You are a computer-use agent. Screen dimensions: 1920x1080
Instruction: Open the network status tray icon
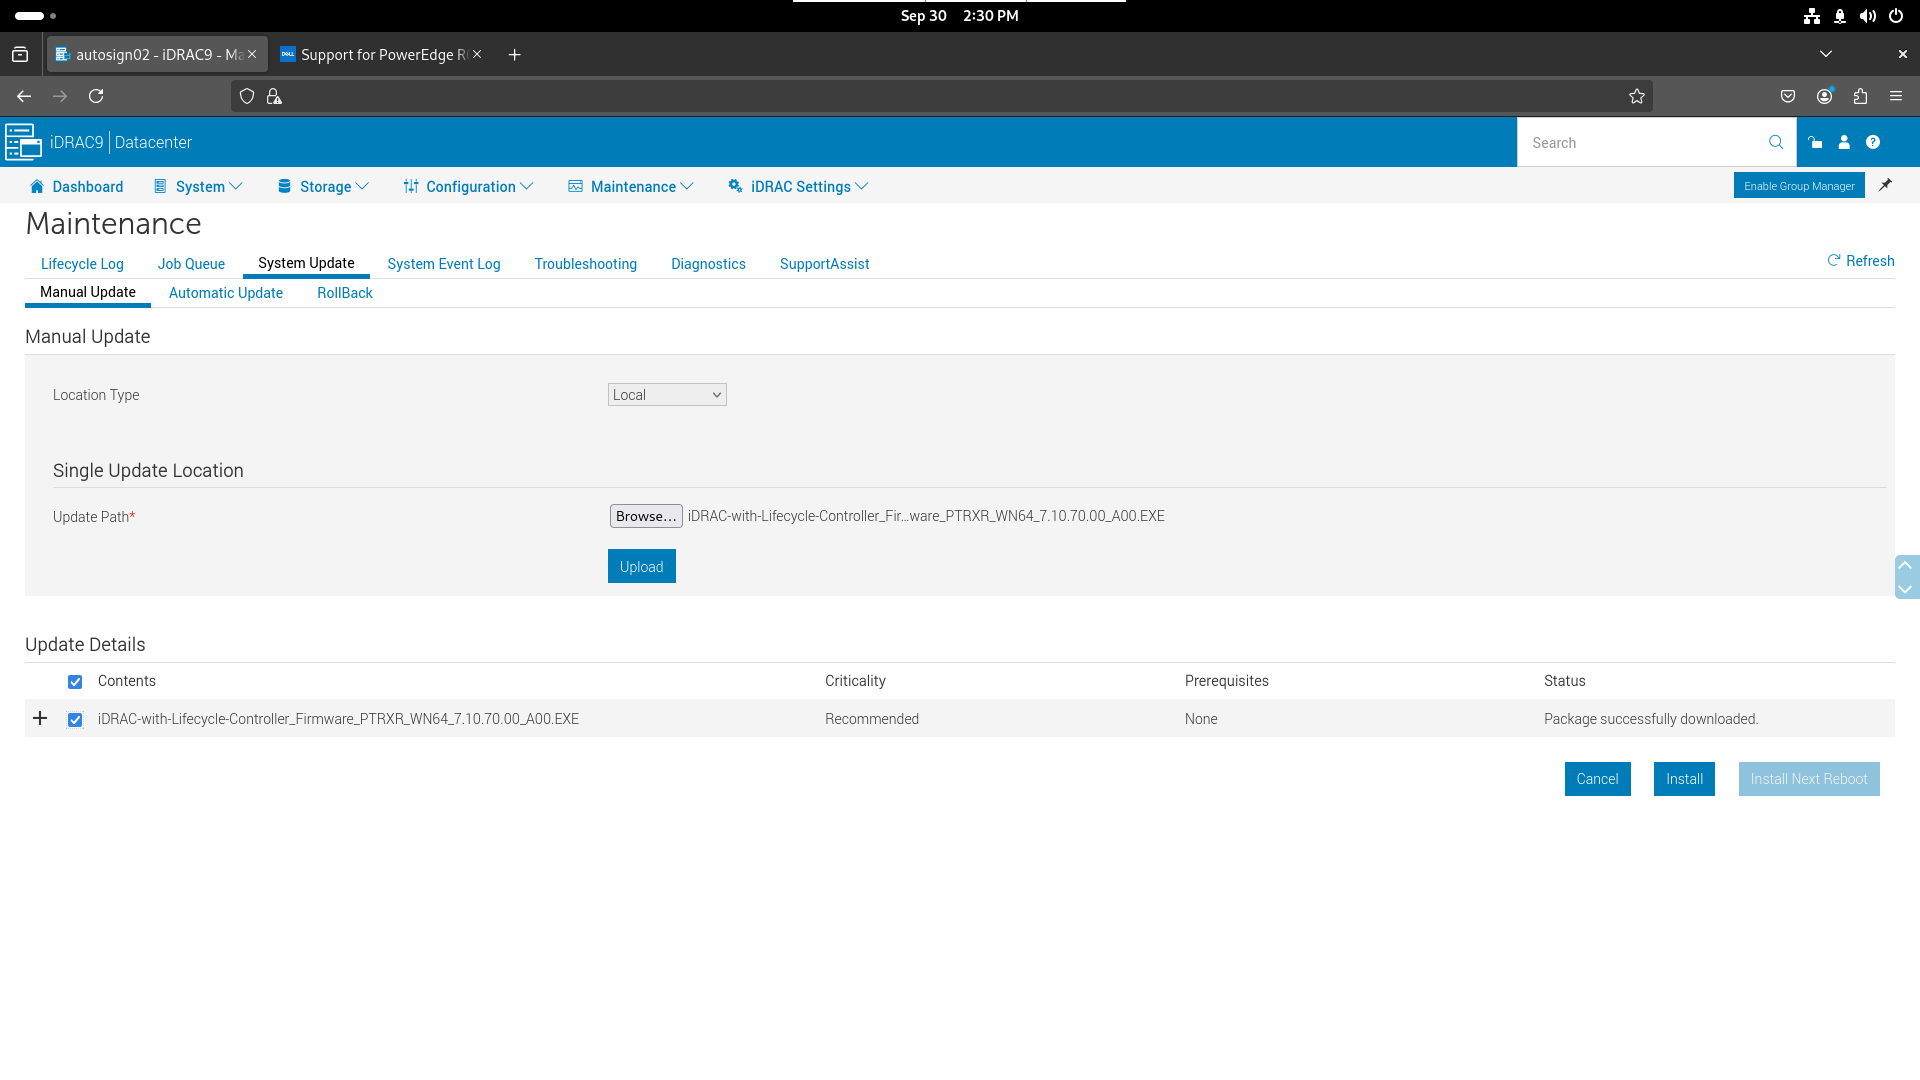coord(1812,16)
